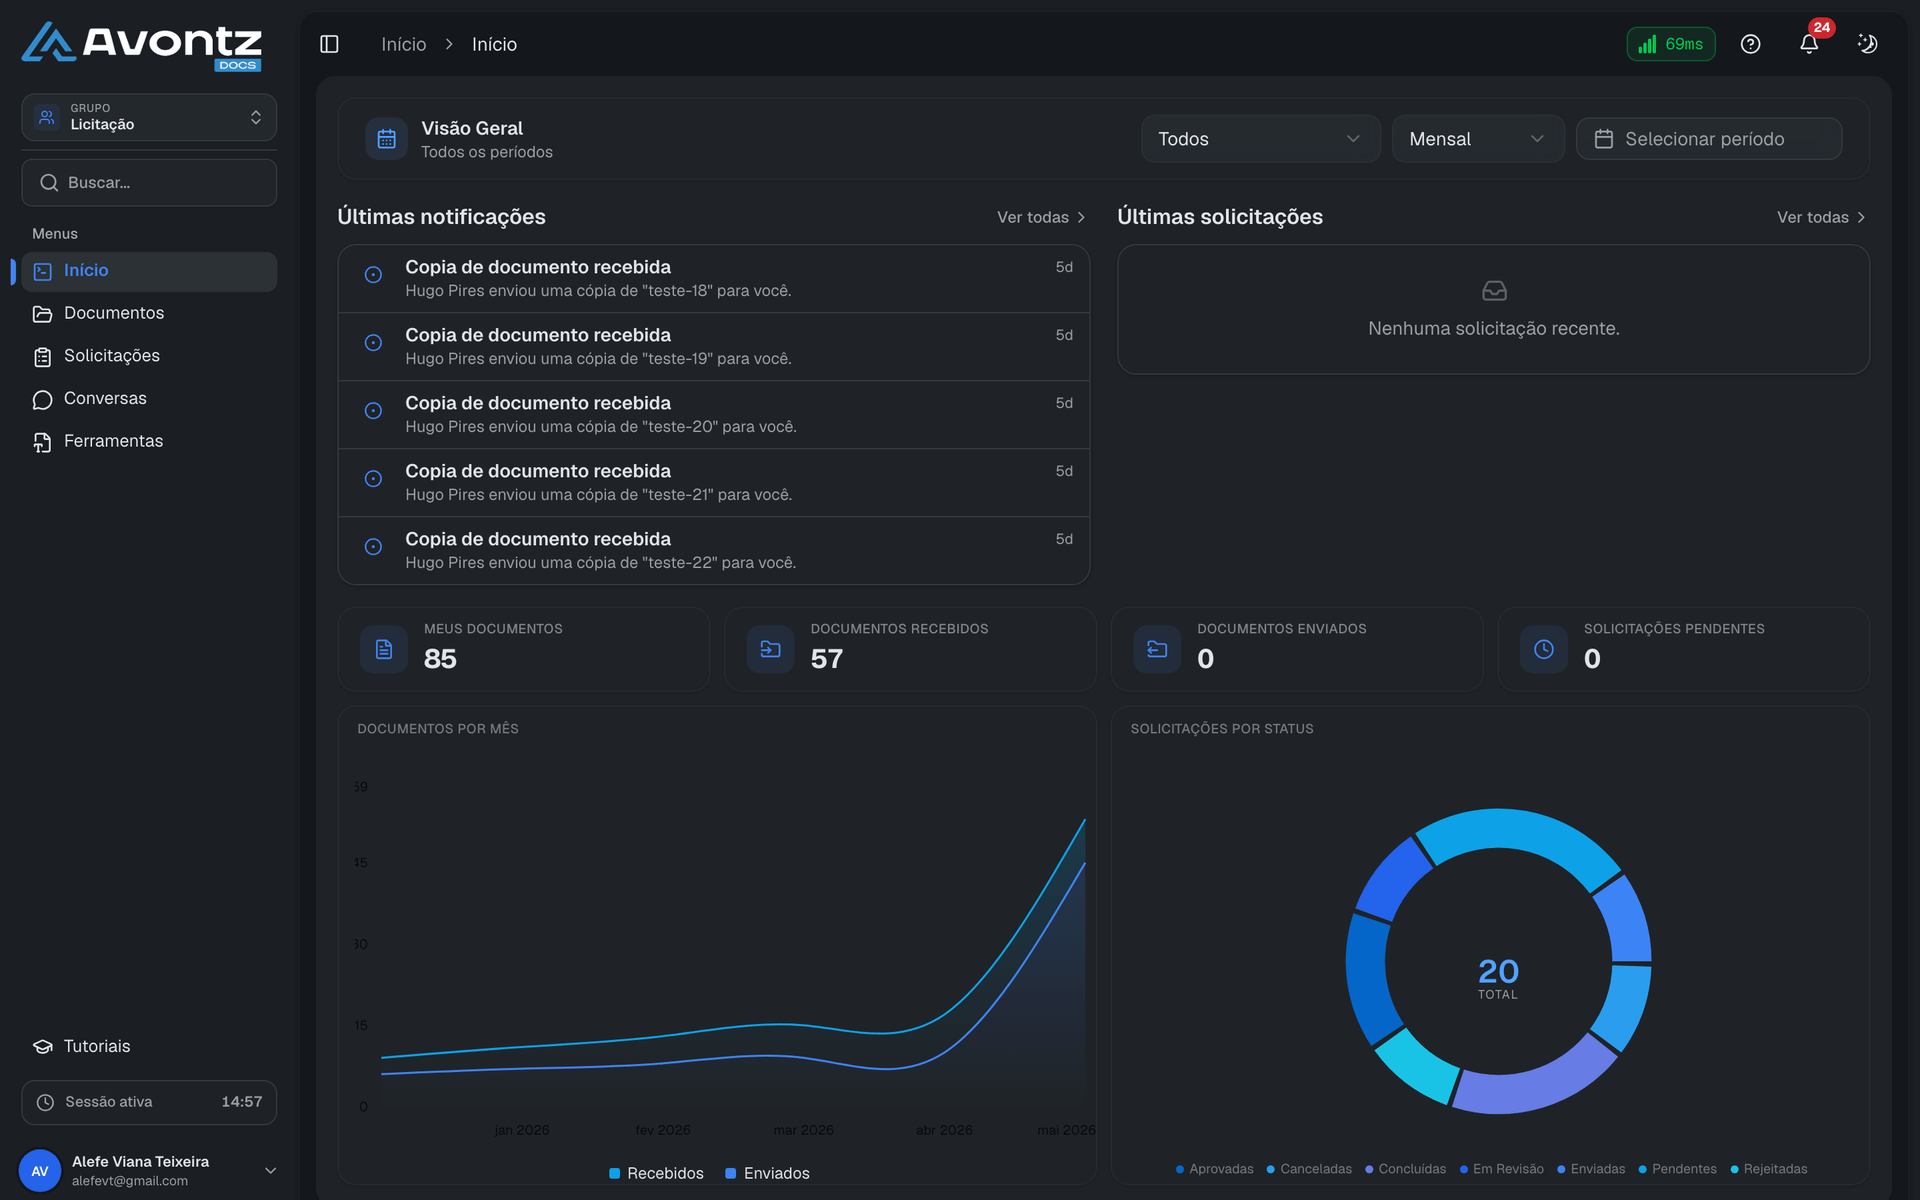
Task: Toggle the Aprovadas legend item
Action: 1214,1169
